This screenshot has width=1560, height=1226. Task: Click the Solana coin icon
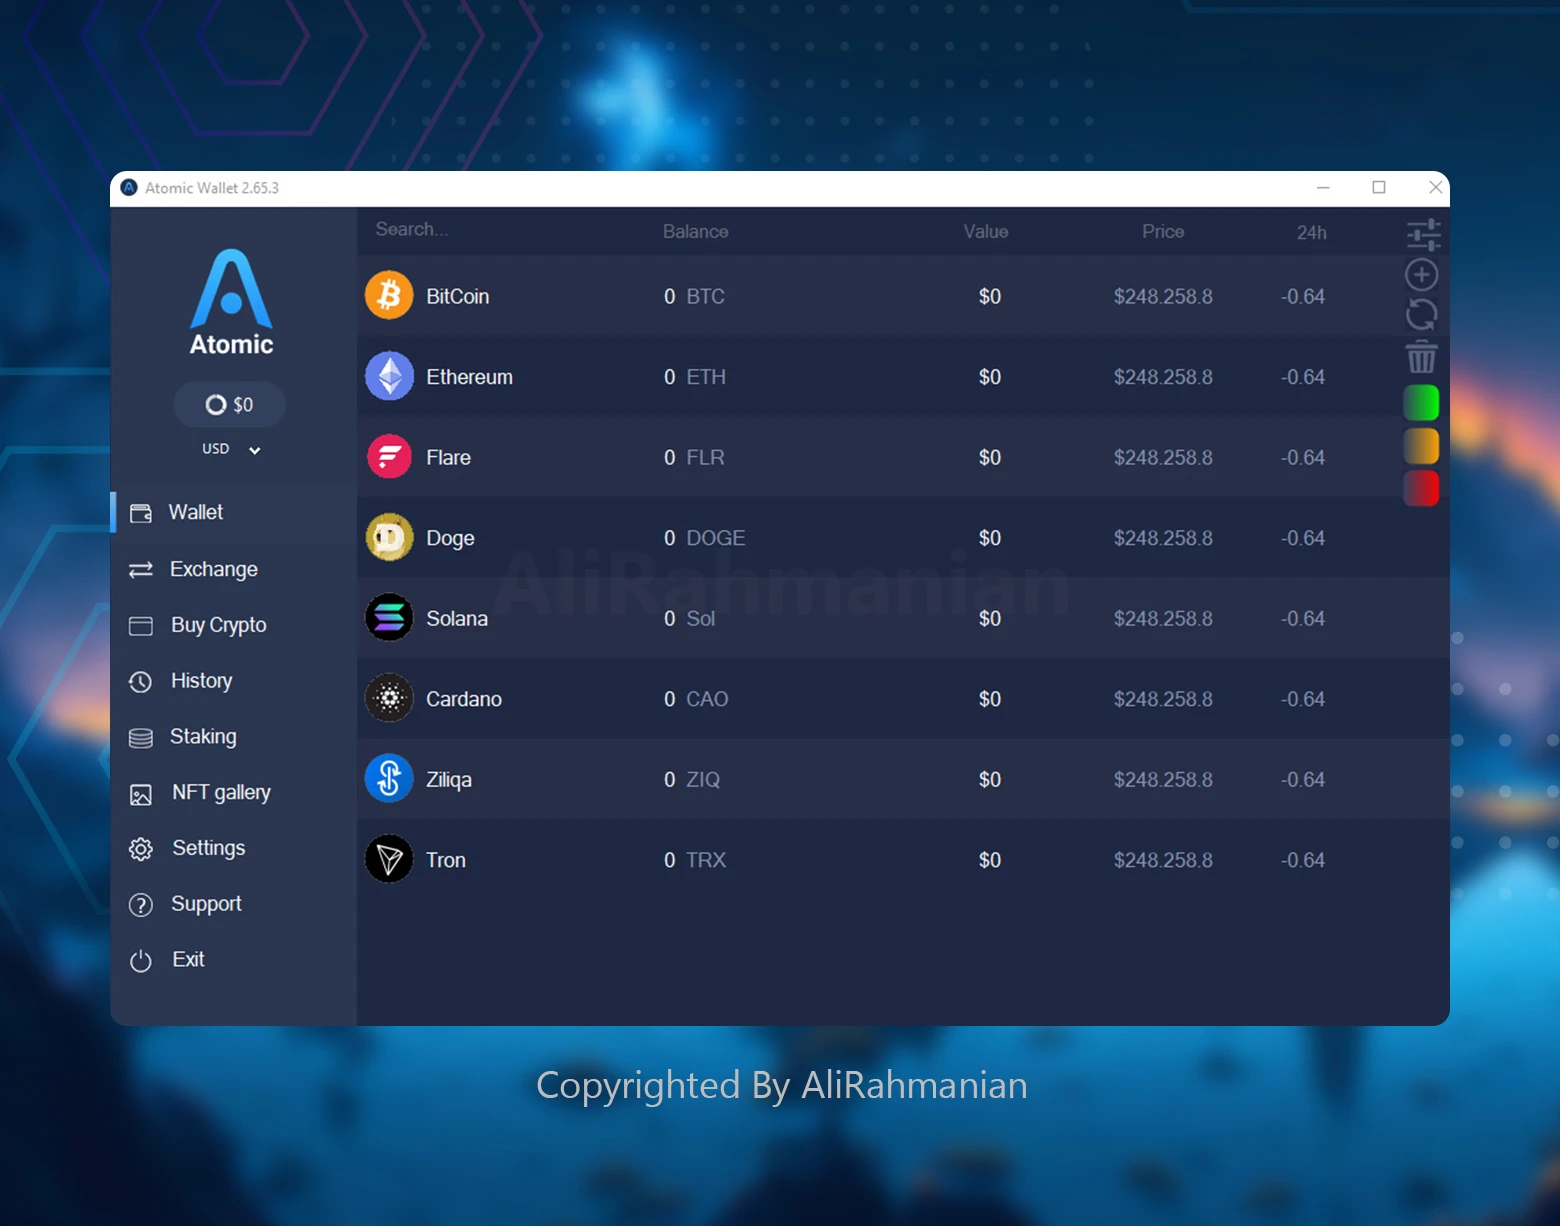(x=389, y=618)
